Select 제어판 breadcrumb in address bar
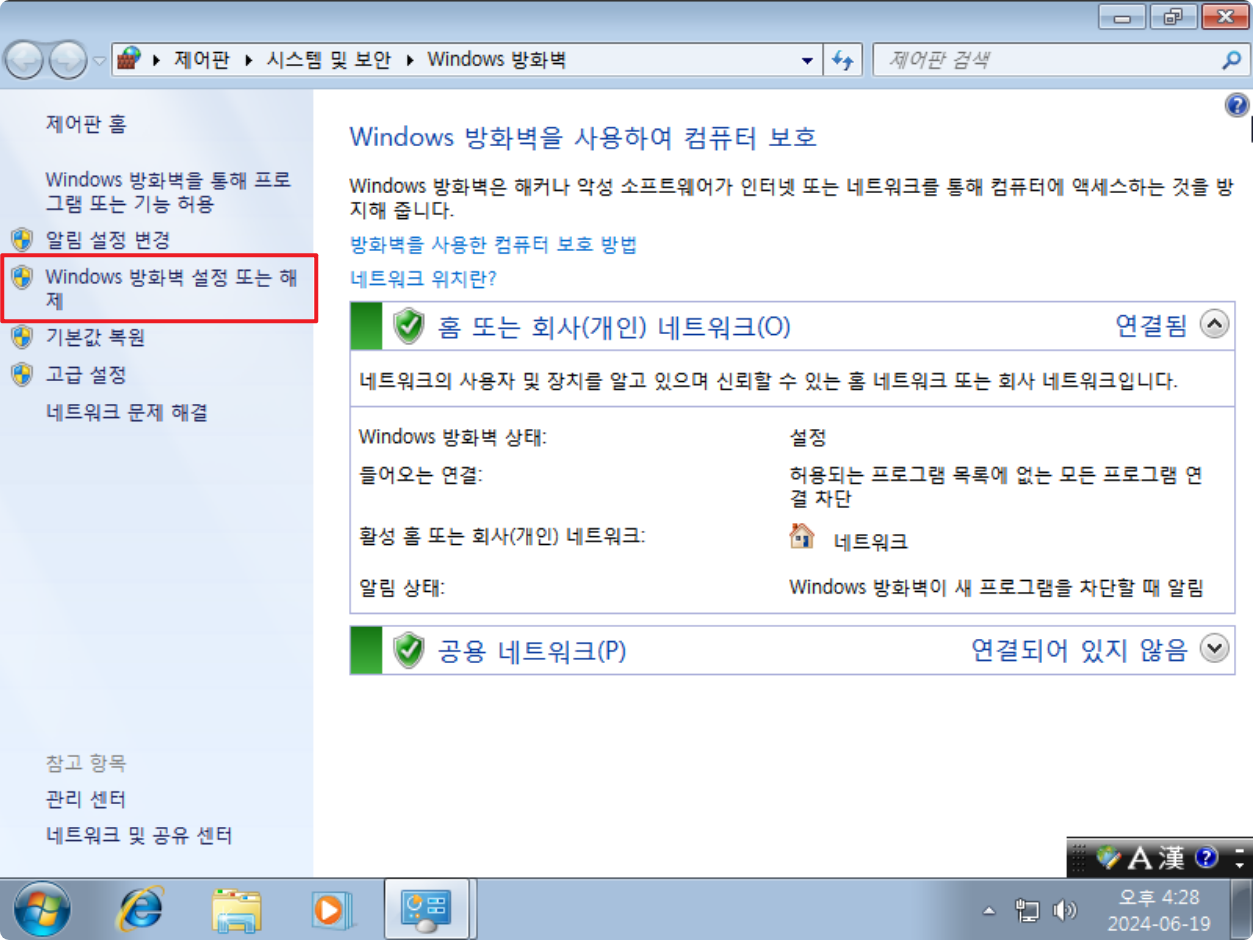The image size is (1253, 940). [201, 60]
